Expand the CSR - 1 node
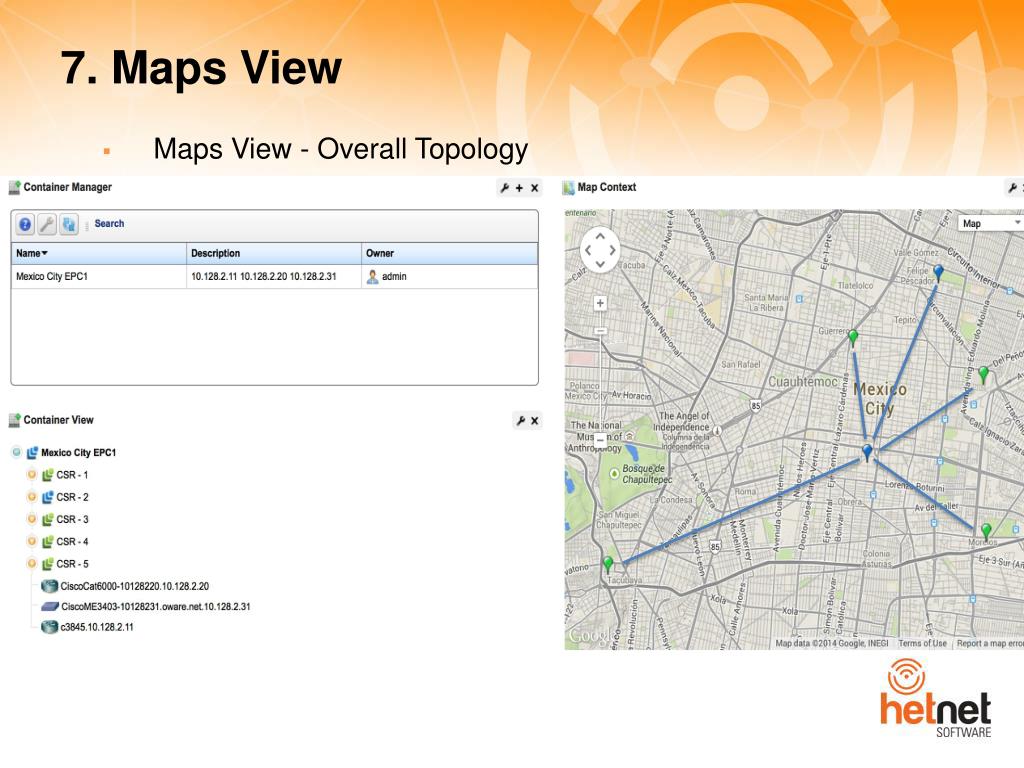 [31, 475]
